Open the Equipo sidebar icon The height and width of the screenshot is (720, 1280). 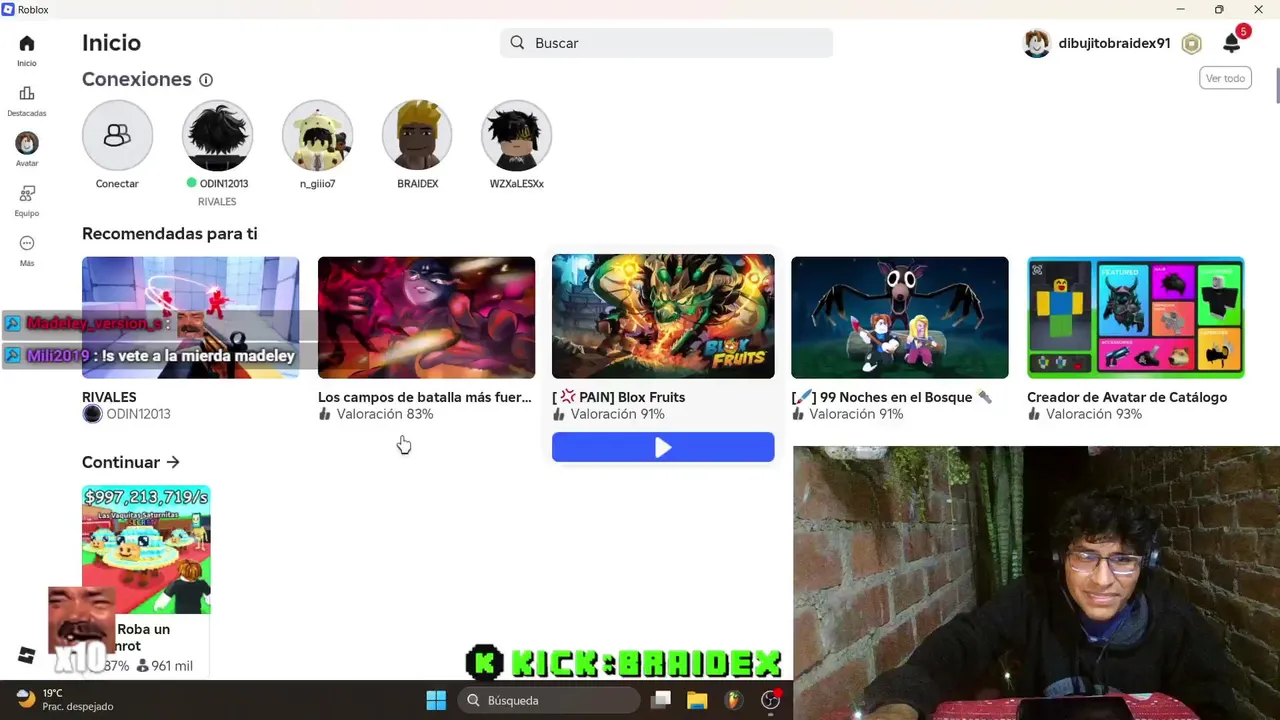[27, 193]
